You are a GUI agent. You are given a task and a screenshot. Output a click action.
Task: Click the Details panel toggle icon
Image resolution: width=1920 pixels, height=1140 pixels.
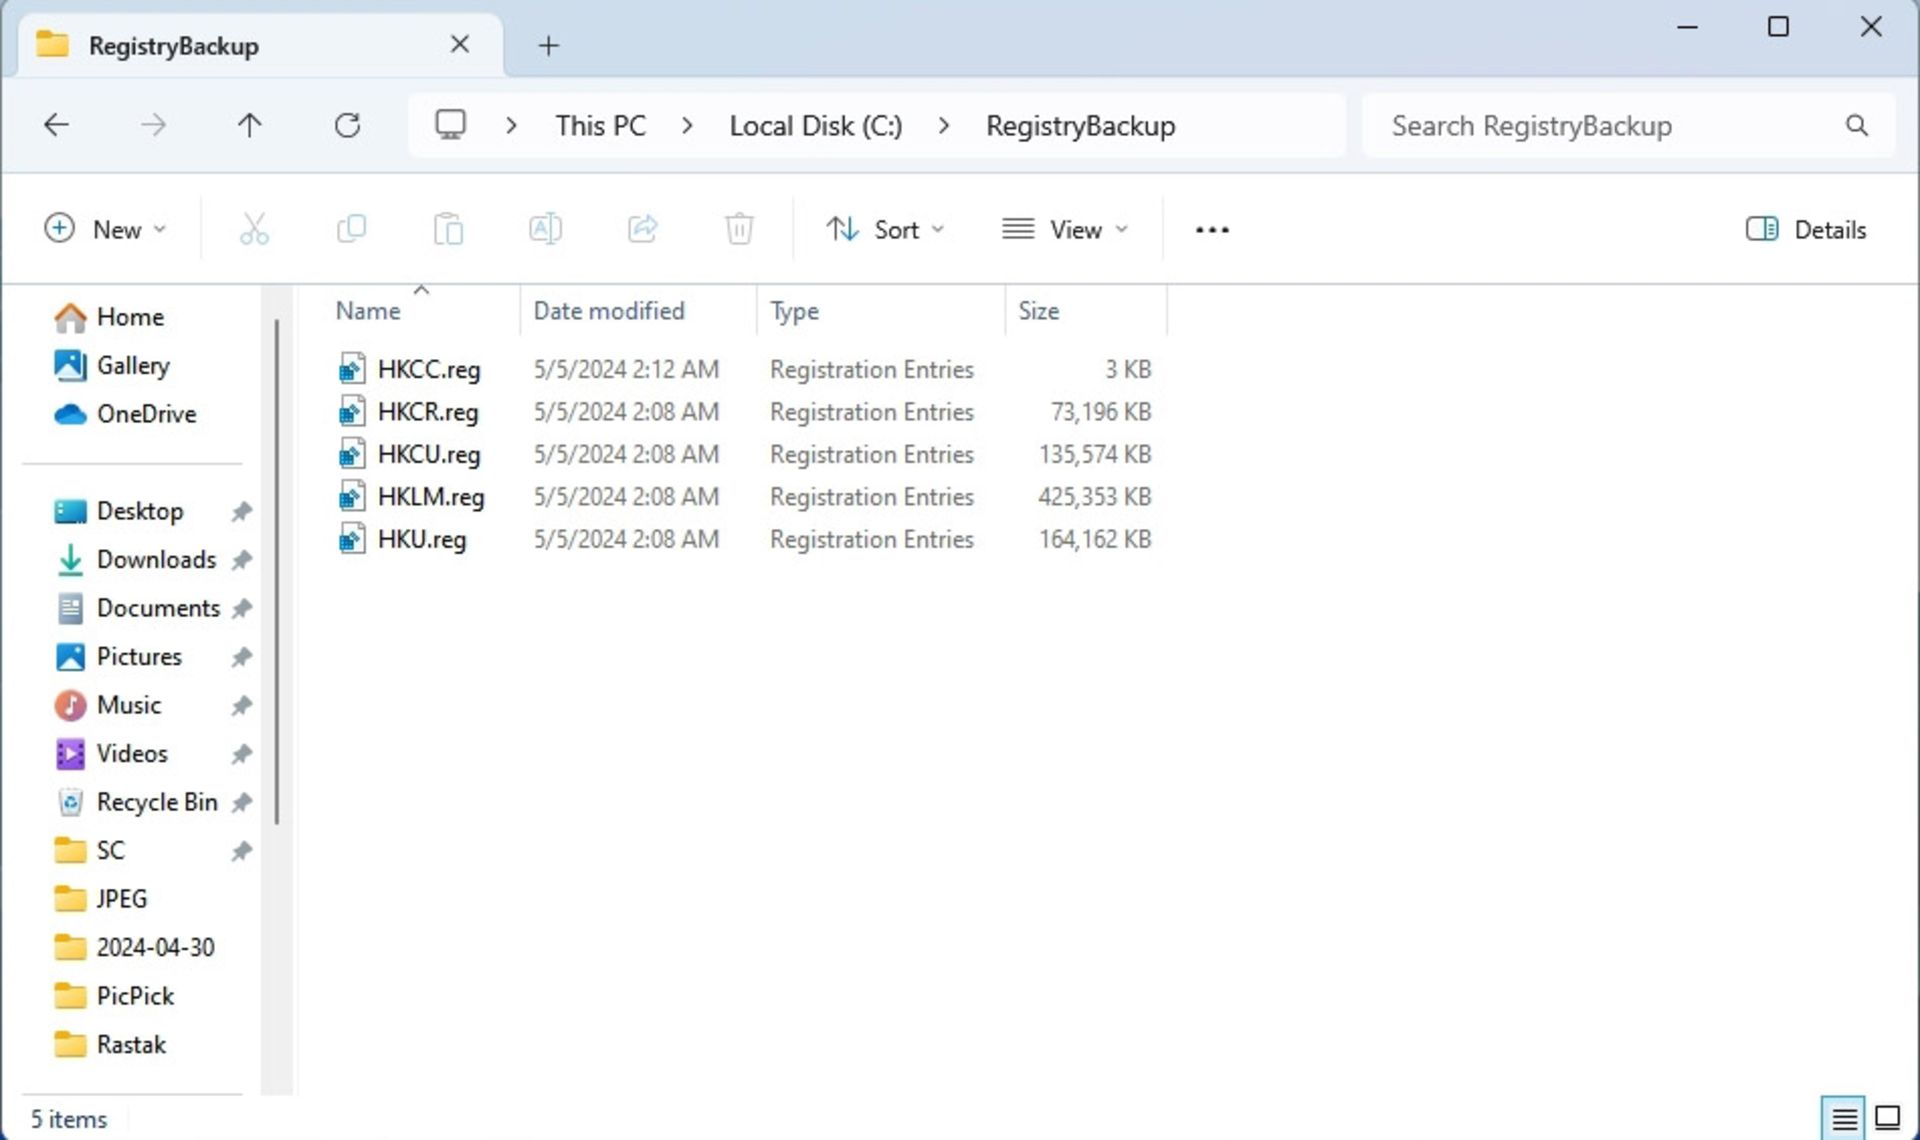(1763, 228)
